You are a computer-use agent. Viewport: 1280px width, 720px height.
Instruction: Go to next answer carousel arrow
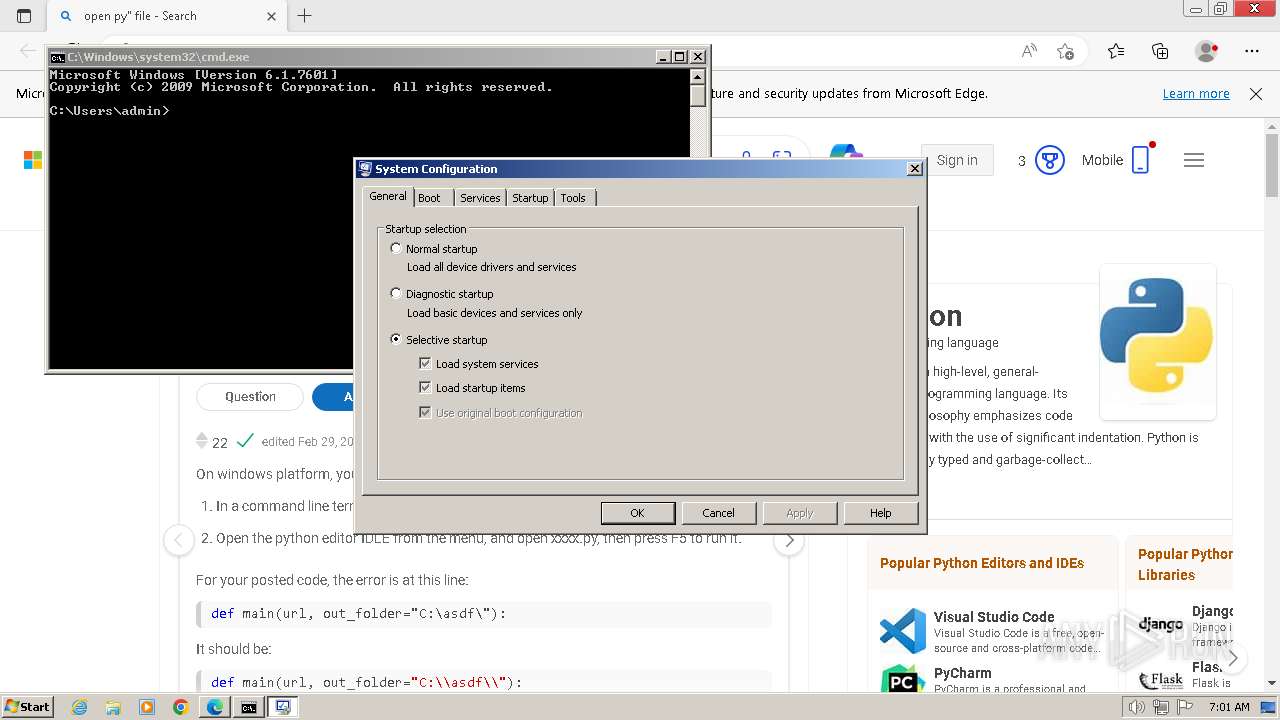[x=789, y=540]
